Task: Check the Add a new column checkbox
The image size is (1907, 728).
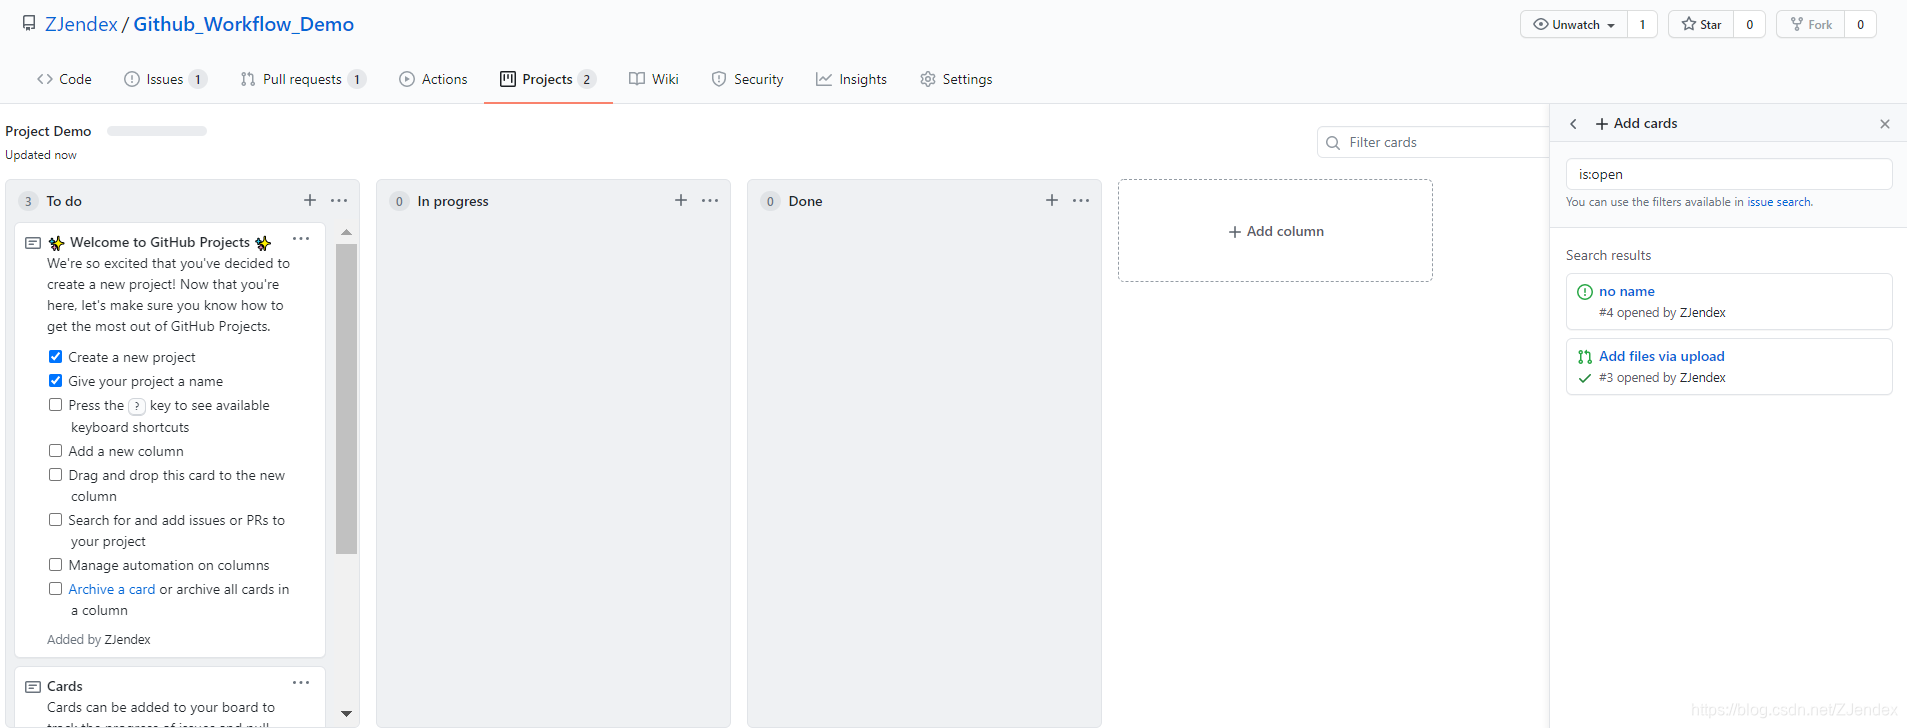Action: tap(56, 450)
